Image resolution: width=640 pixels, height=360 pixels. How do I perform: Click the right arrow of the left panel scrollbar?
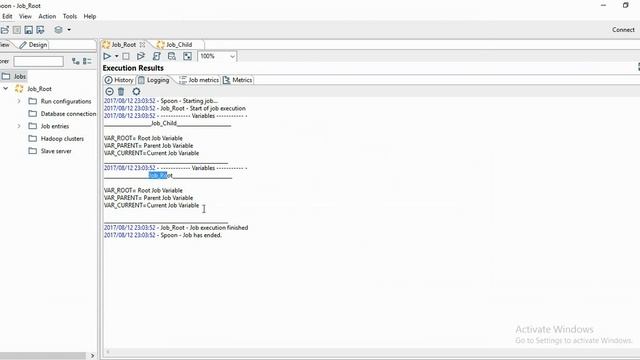[92, 356]
